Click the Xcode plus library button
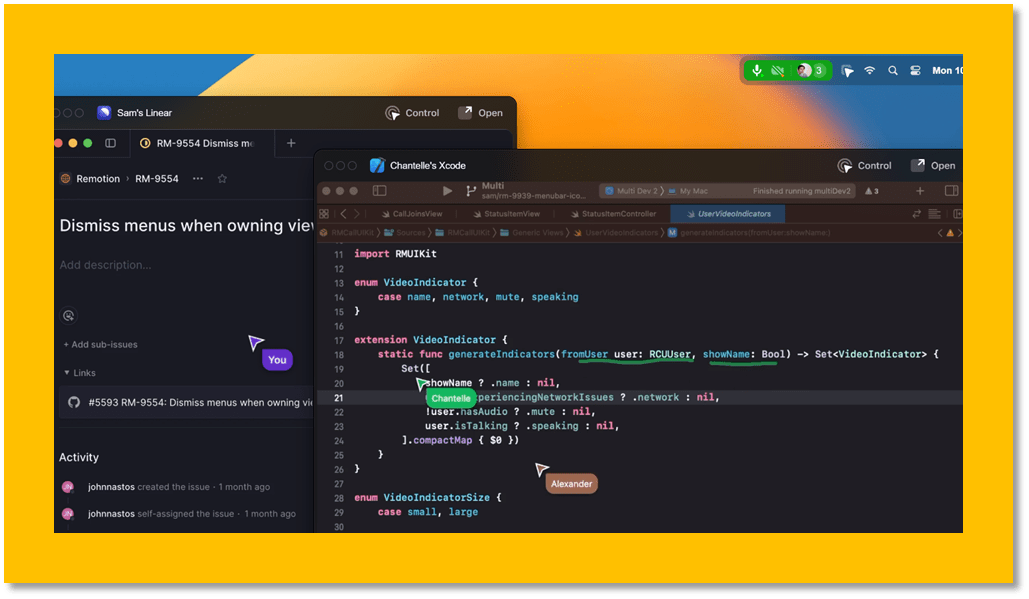 coord(920,191)
